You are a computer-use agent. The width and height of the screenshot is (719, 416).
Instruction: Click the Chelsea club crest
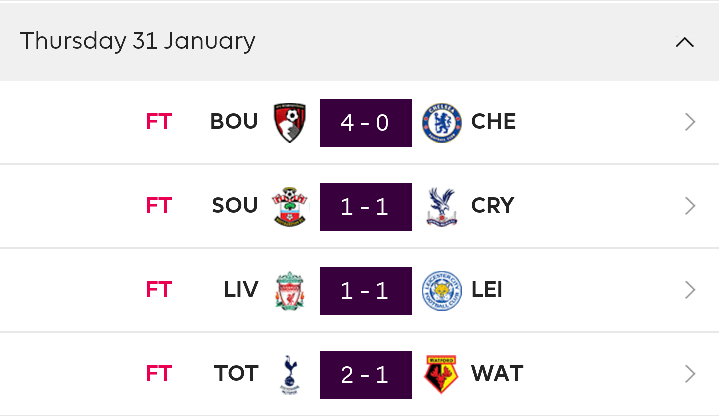(x=442, y=123)
